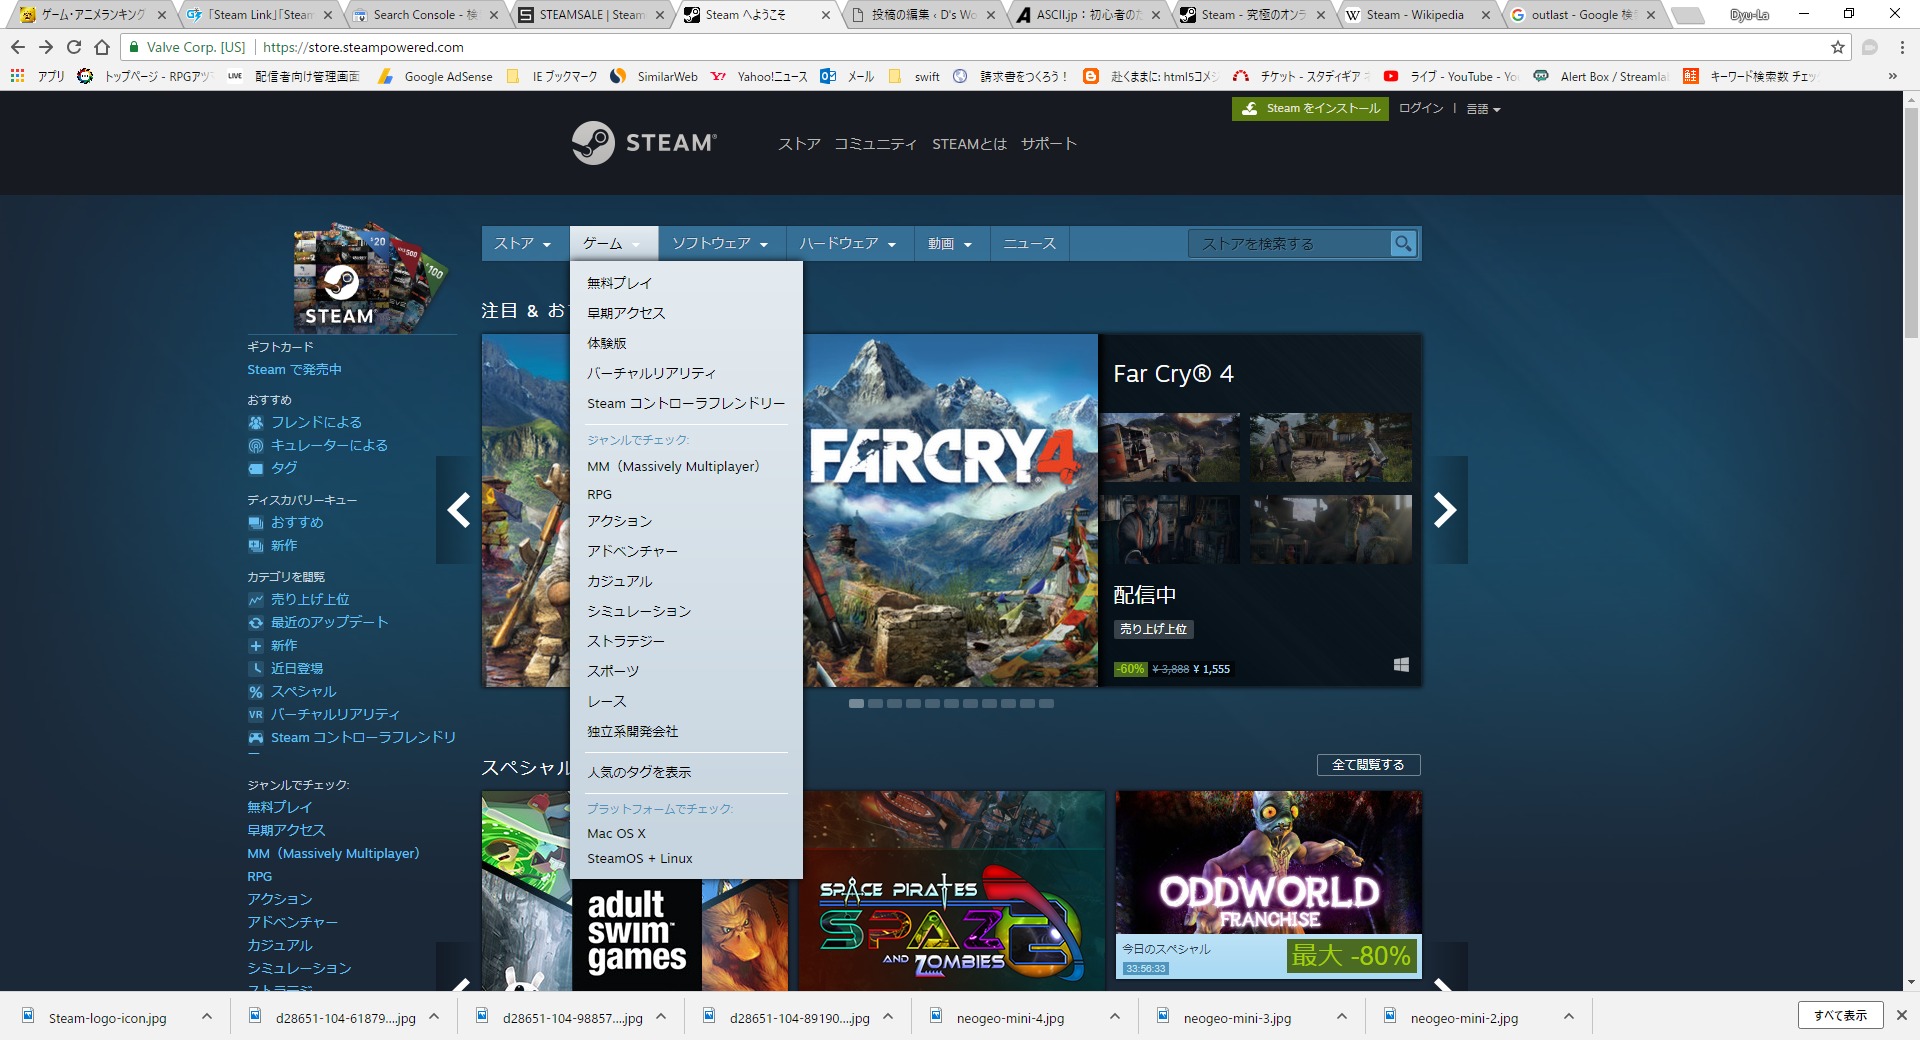The image size is (1920, 1040).
Task: Select 無料プレイ from the games menu
Action: 622,283
